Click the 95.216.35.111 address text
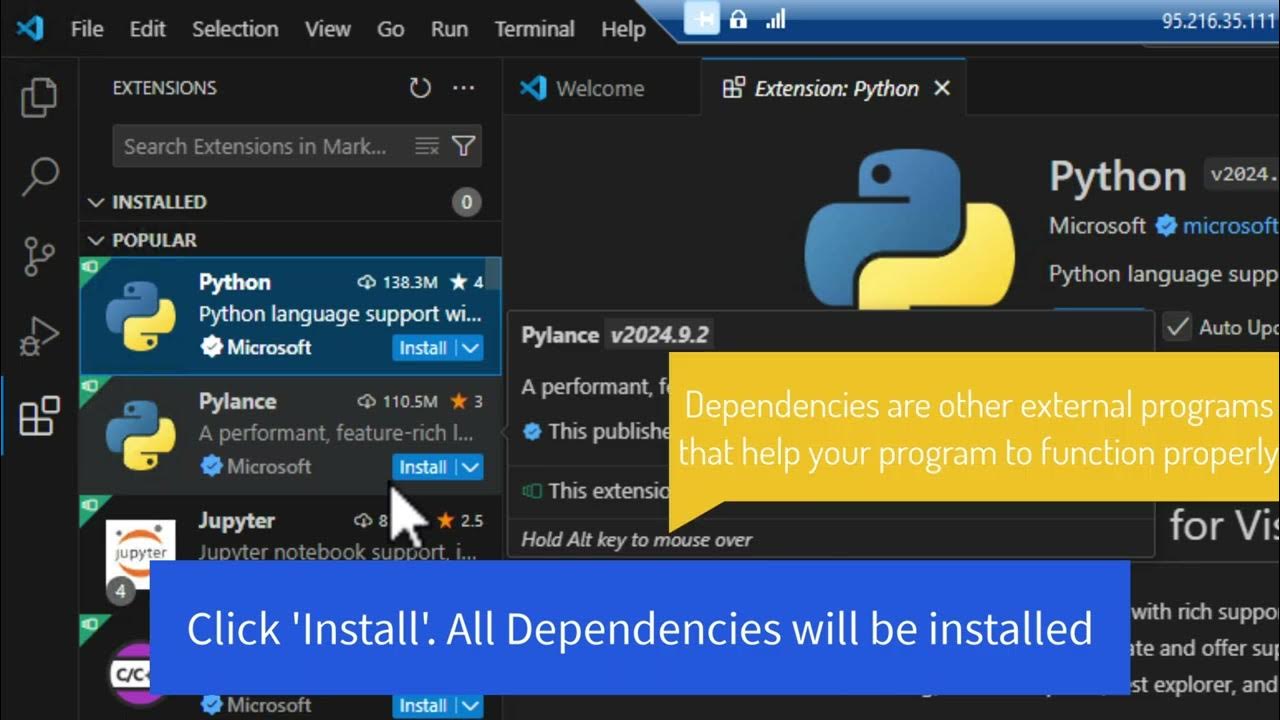Viewport: 1280px width, 720px height. tap(1220, 21)
